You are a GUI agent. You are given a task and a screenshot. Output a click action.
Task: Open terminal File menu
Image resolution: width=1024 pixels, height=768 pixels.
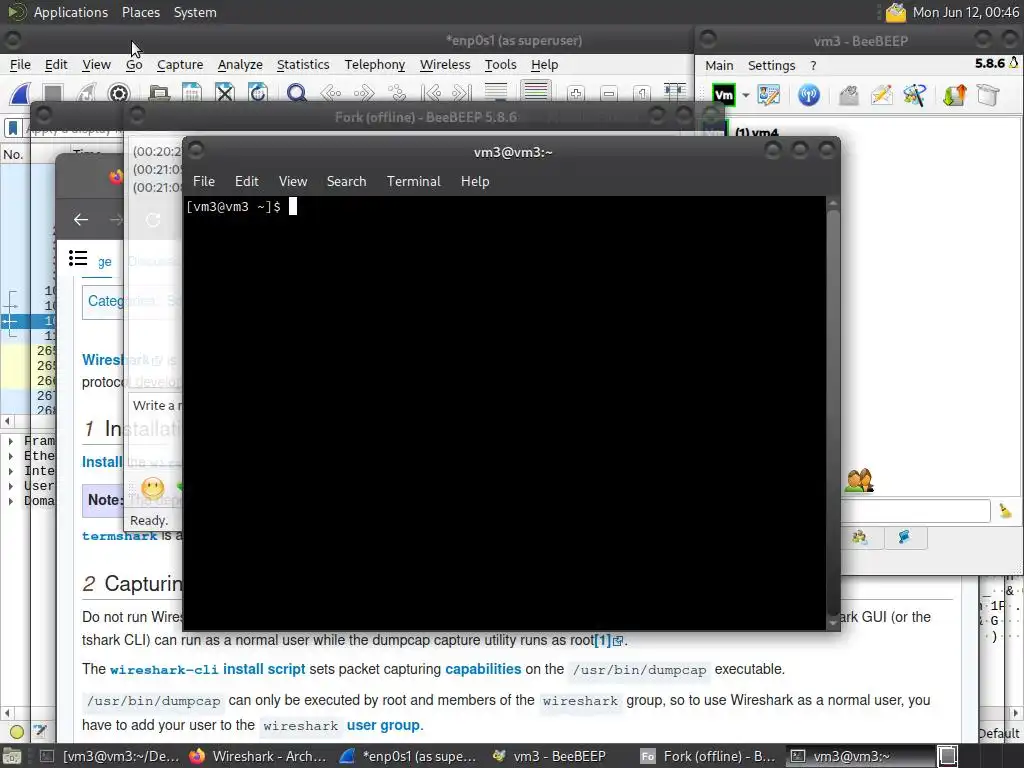tap(204, 182)
